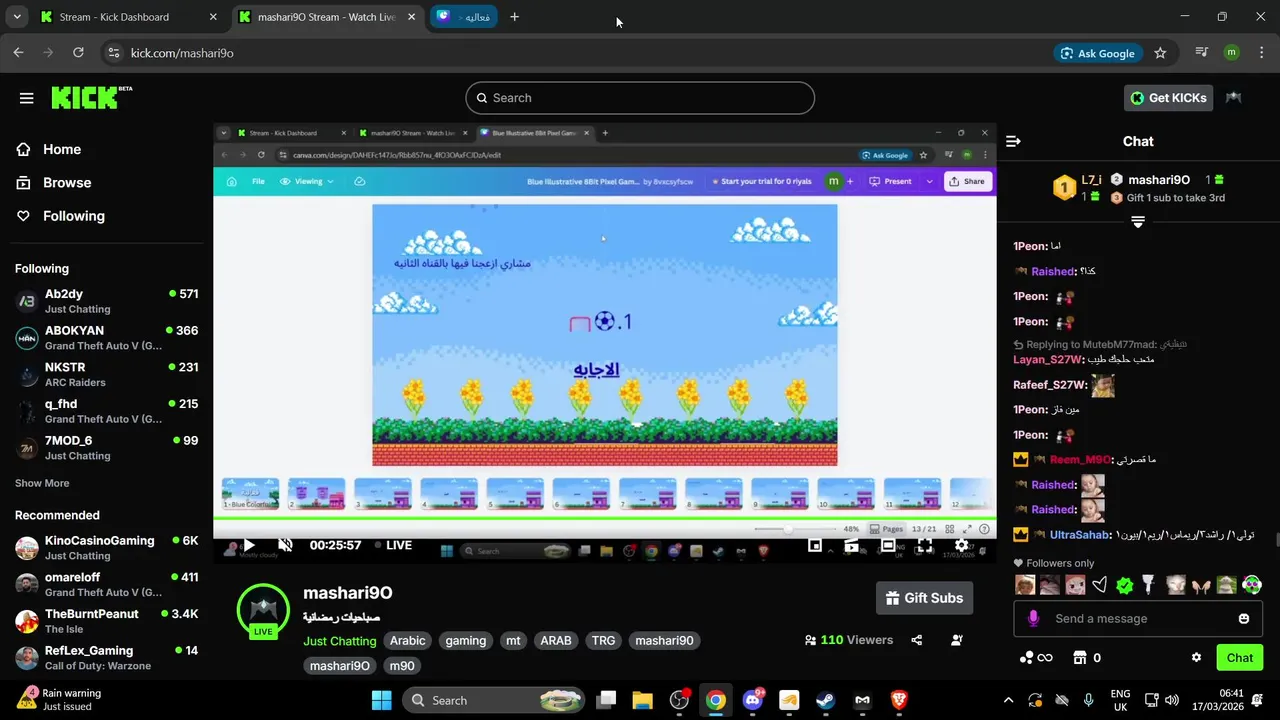Open 7MOD_6 channel in Following list
Viewport: 1280px width, 720px height.
click(x=106, y=447)
